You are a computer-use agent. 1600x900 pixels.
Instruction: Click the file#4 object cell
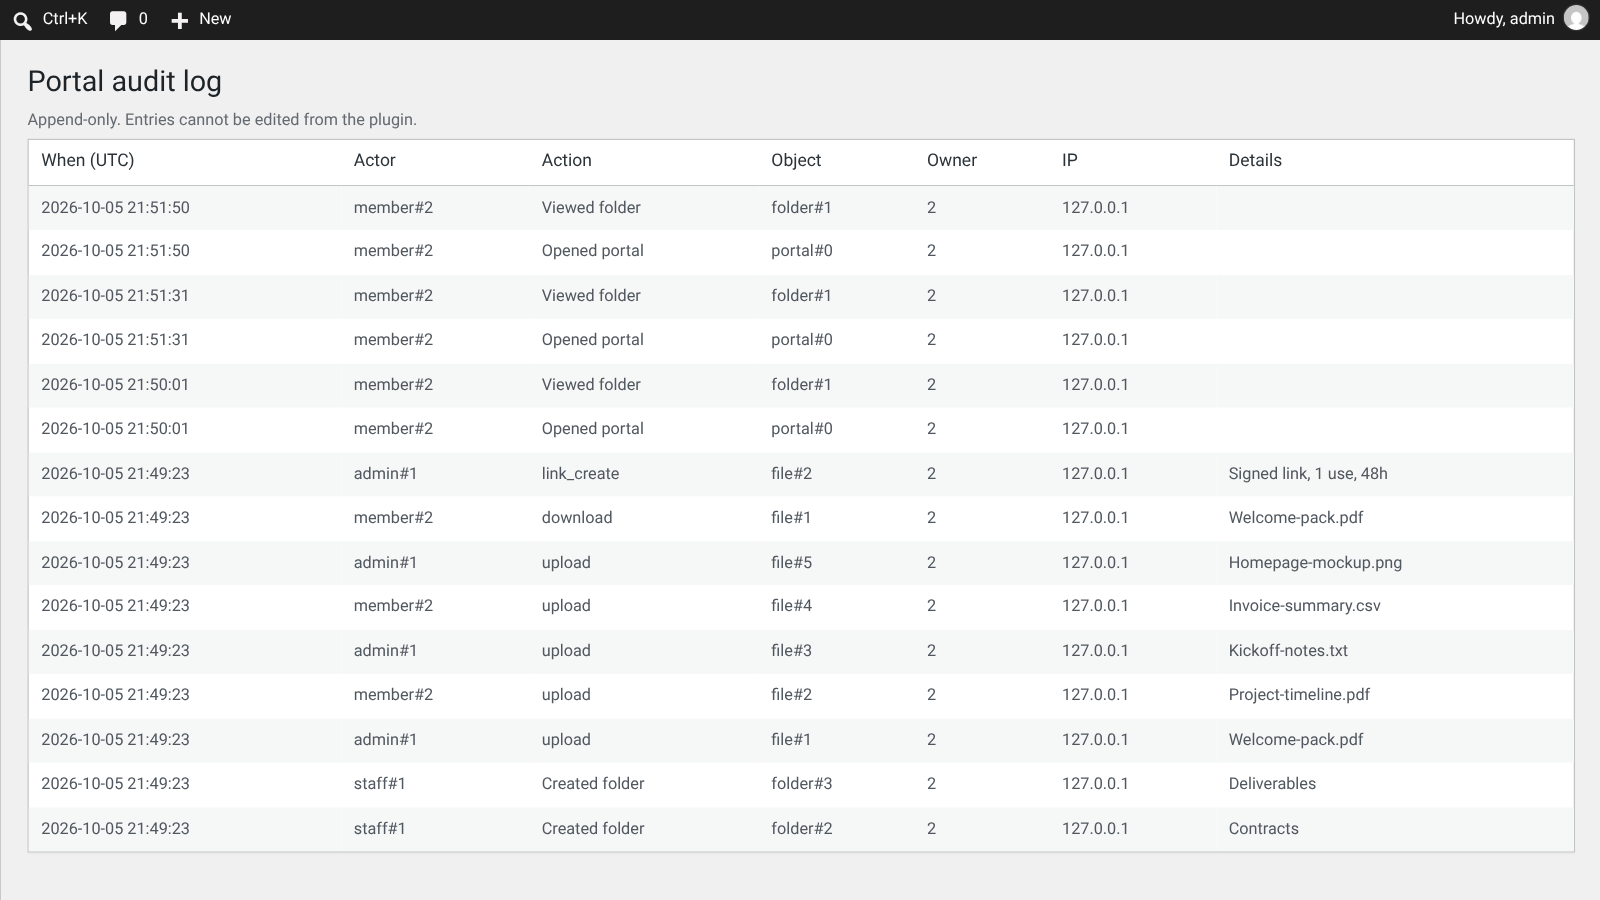pyautogui.click(x=791, y=605)
